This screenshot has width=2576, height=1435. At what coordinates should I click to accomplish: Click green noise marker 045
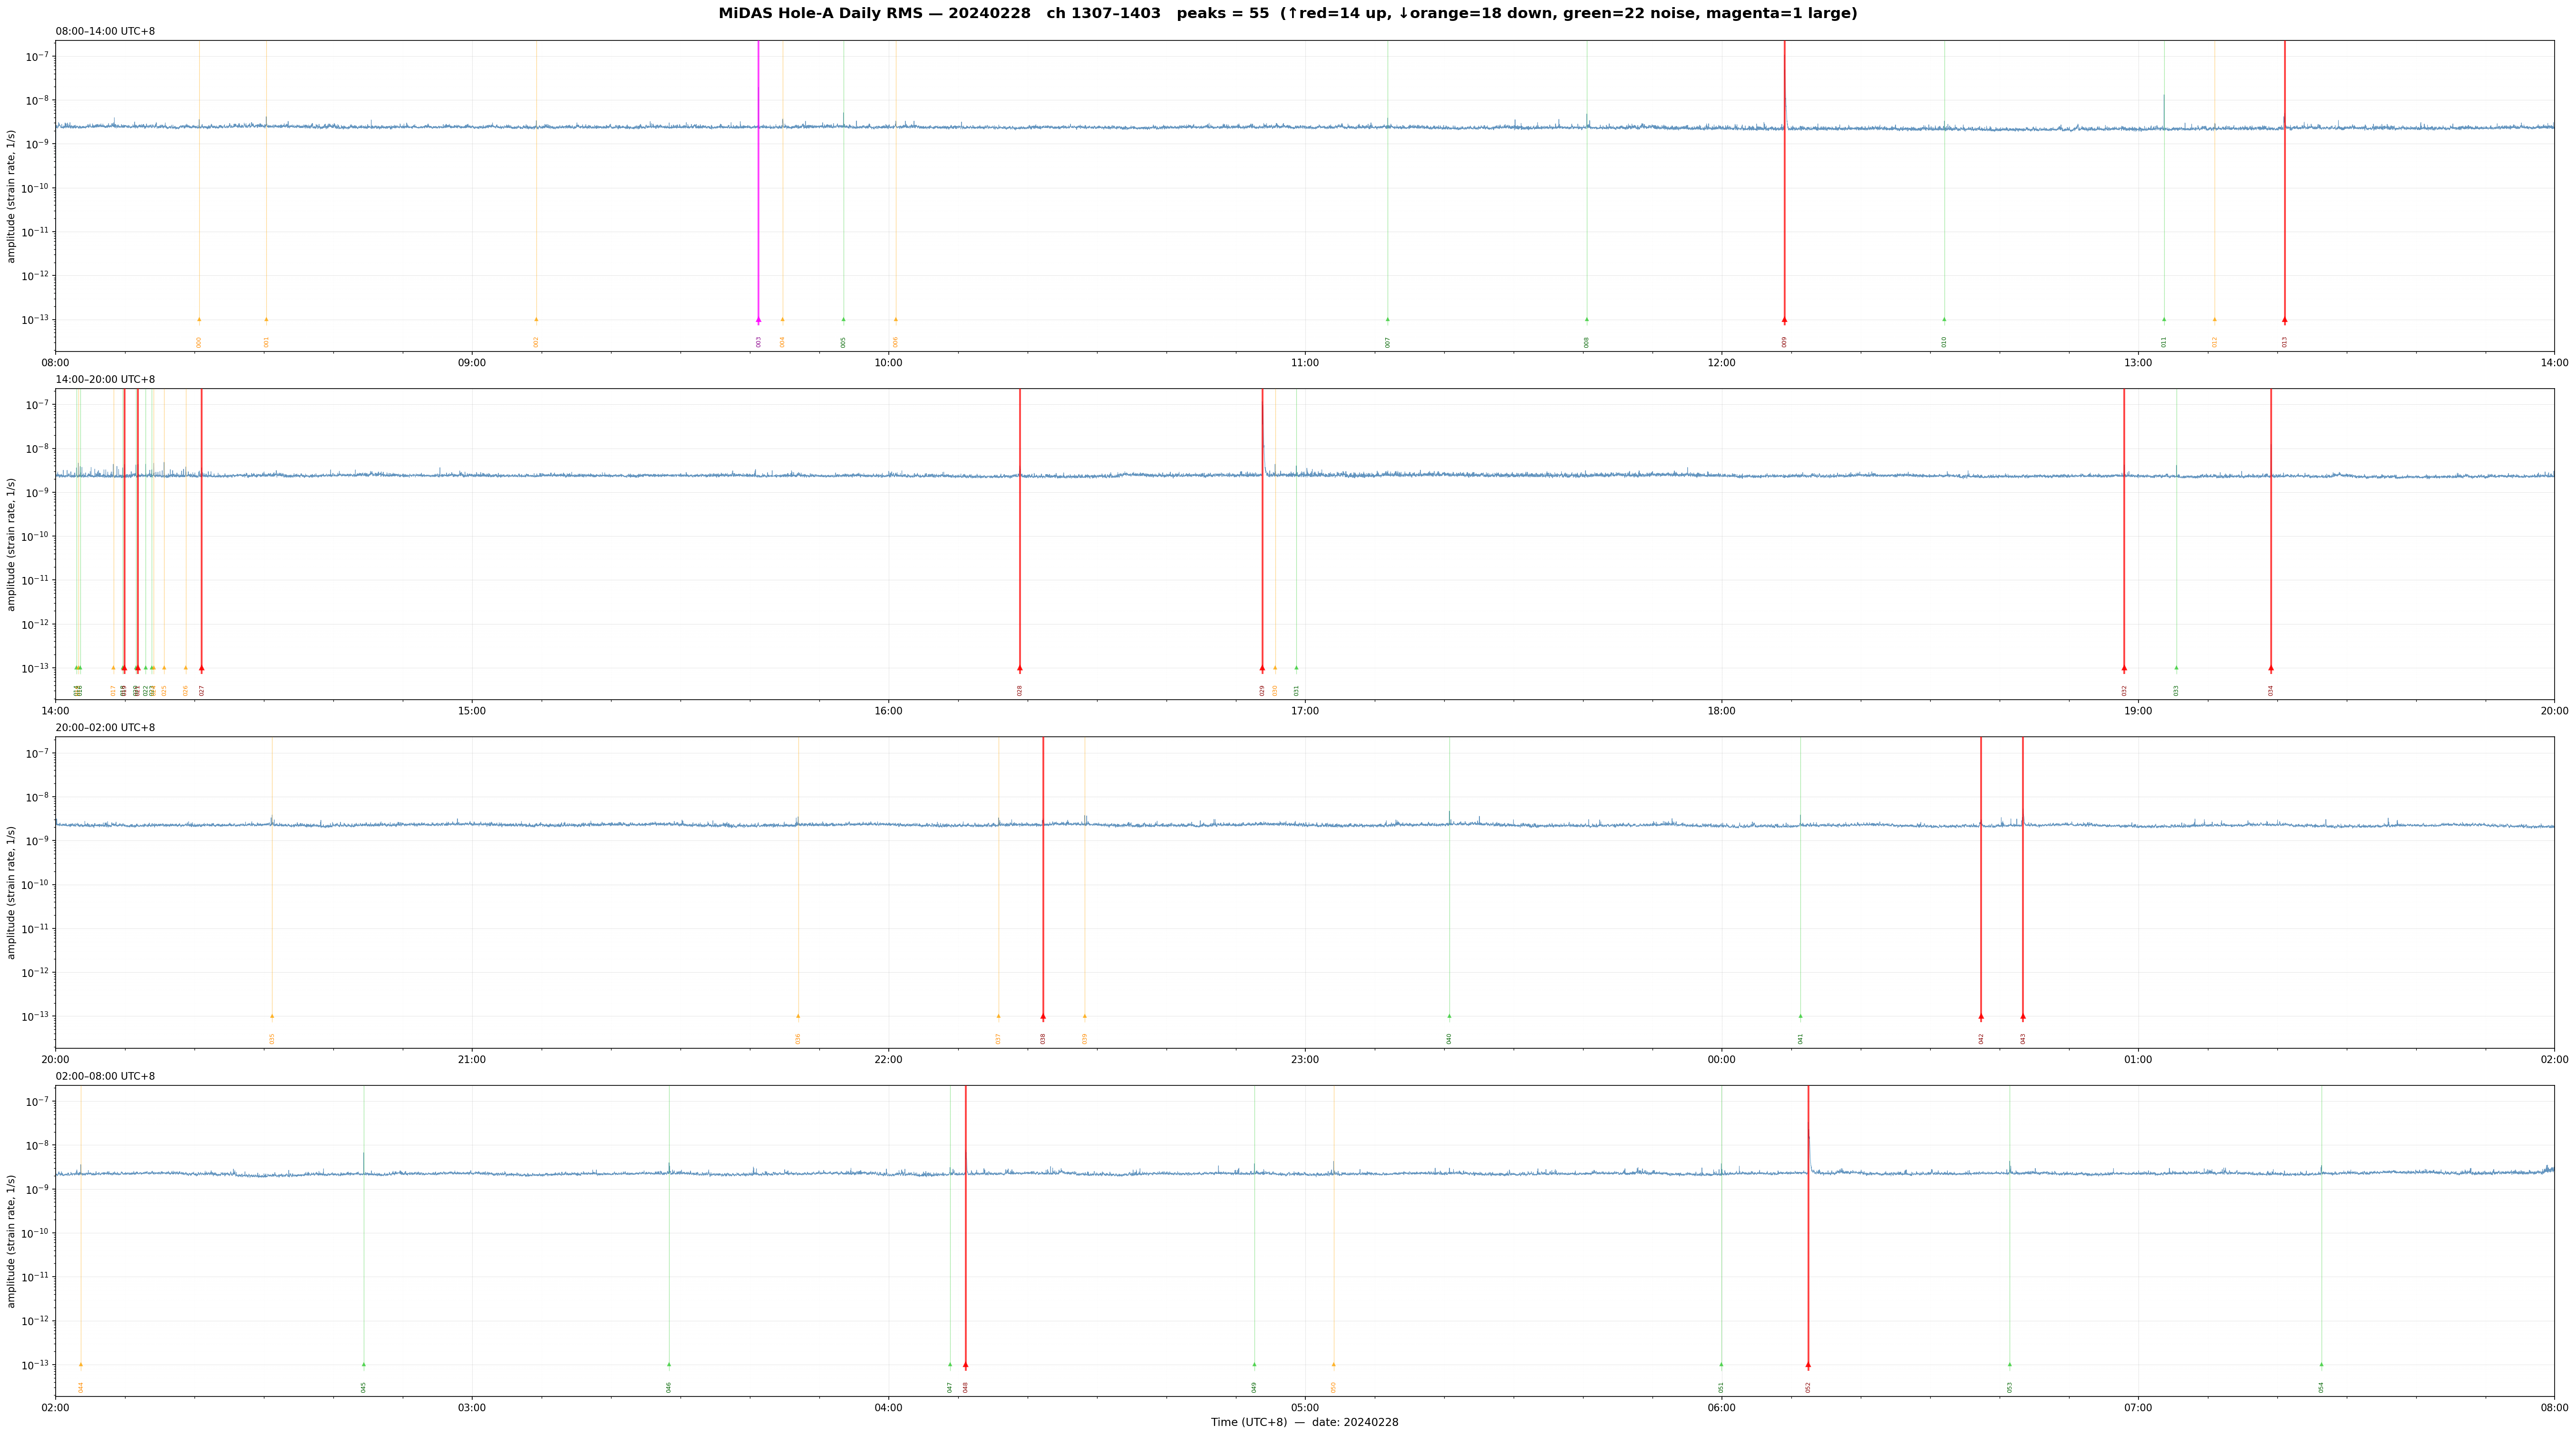click(x=363, y=1364)
